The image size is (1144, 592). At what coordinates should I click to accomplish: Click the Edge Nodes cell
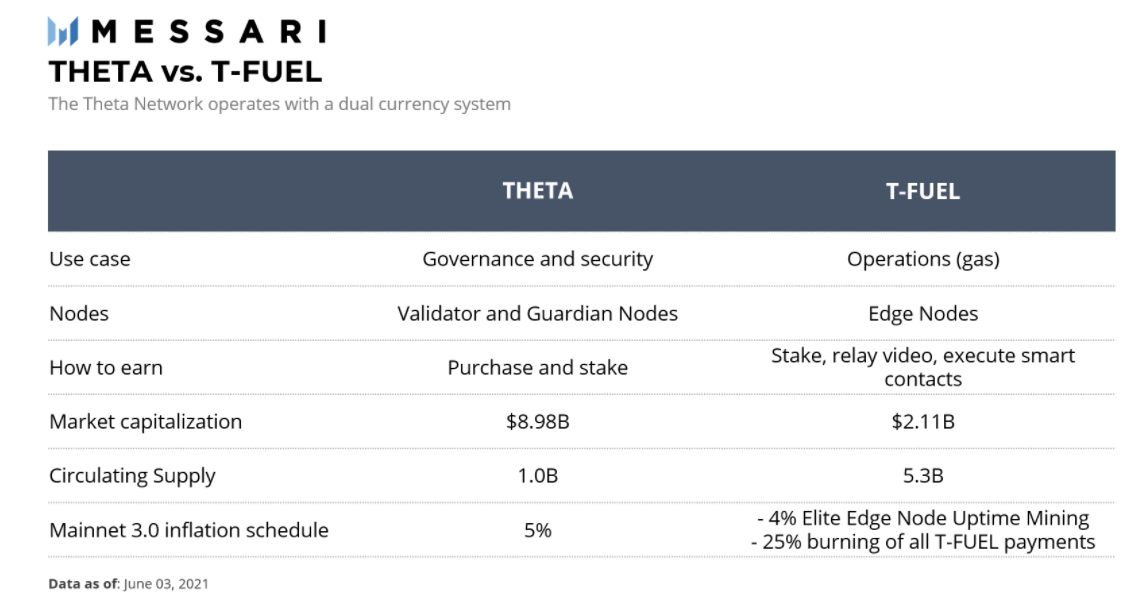[923, 314]
